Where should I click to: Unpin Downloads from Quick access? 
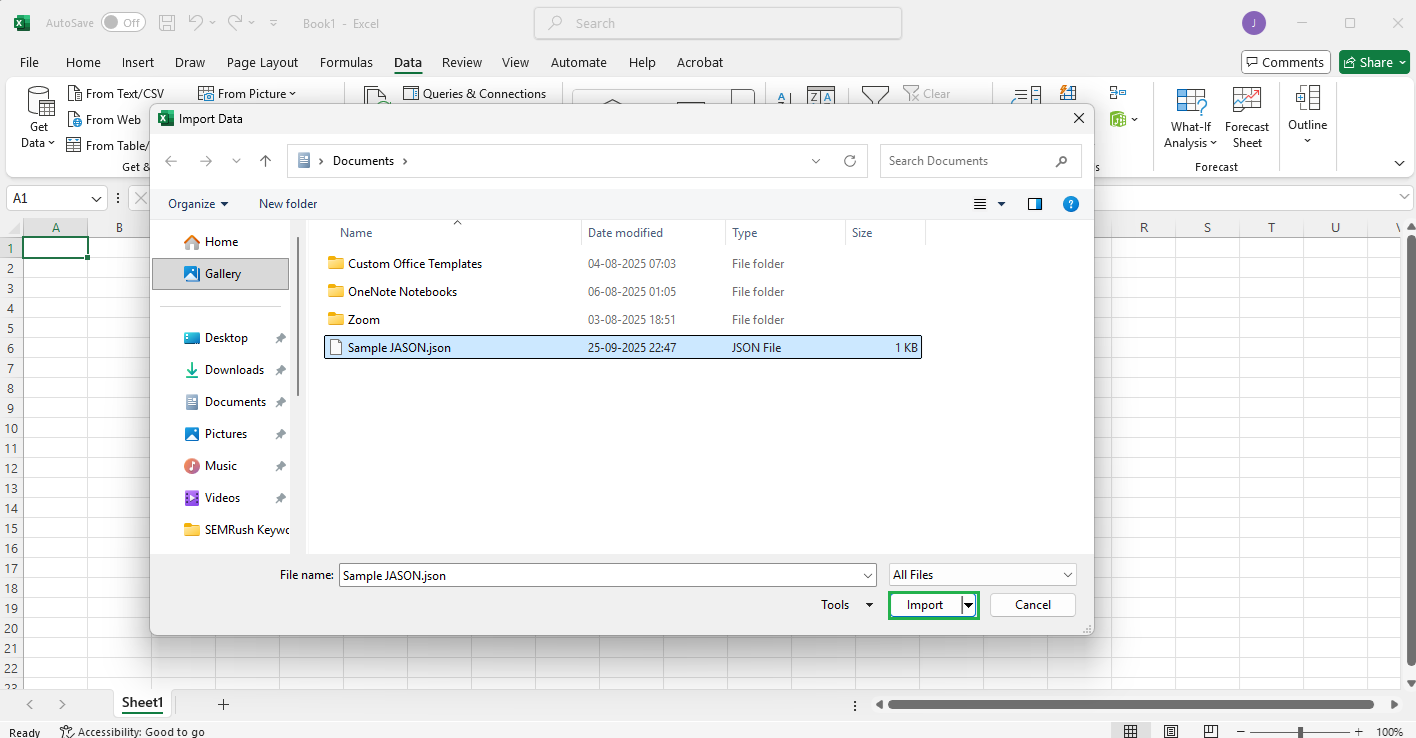click(x=280, y=369)
